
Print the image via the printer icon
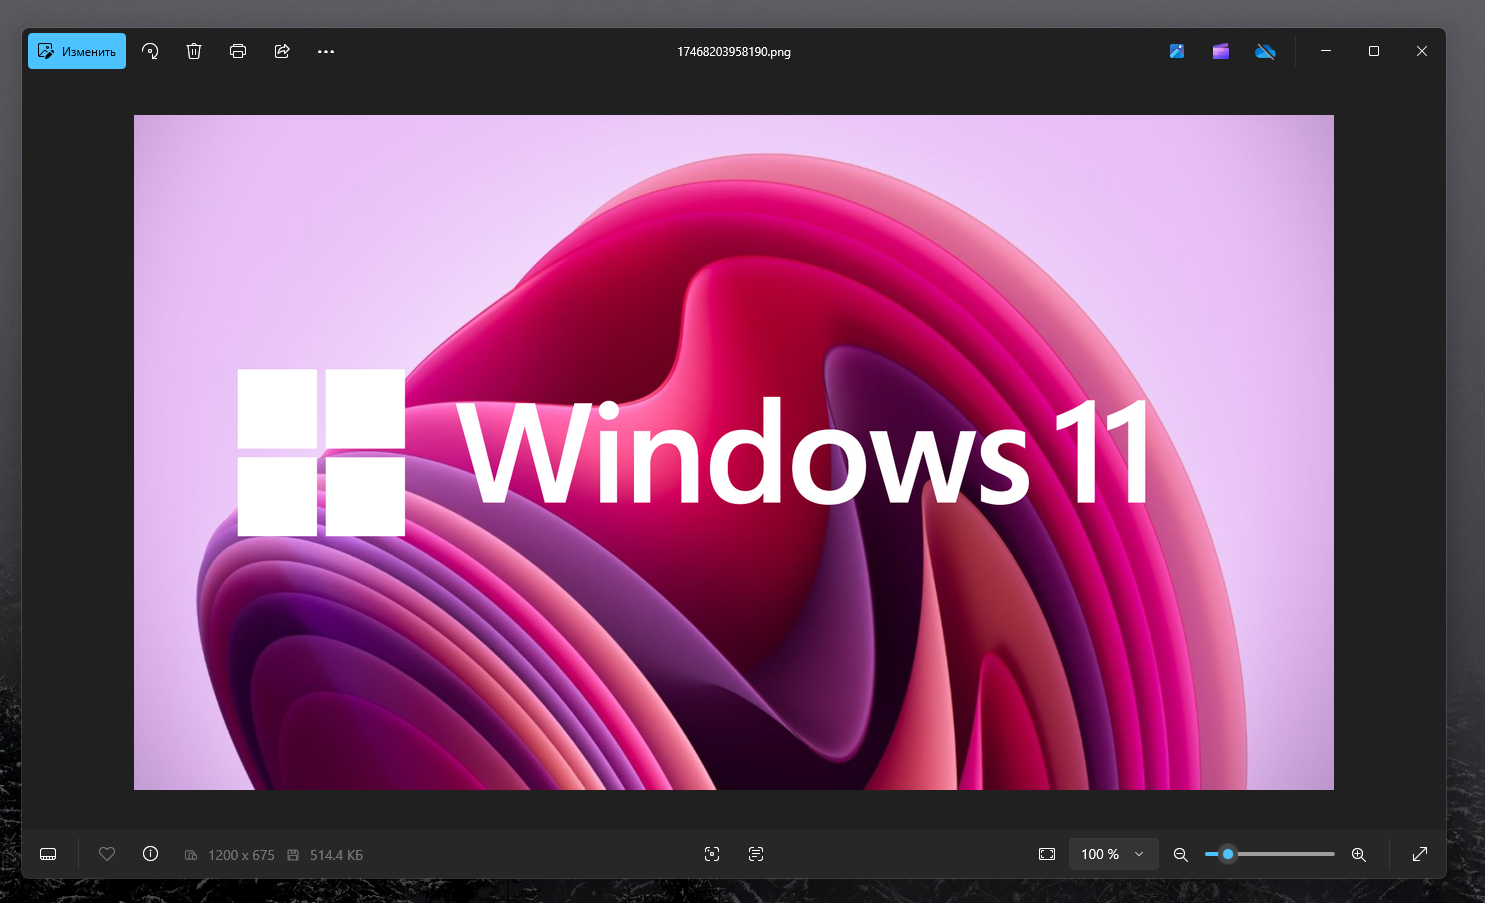pos(238,51)
